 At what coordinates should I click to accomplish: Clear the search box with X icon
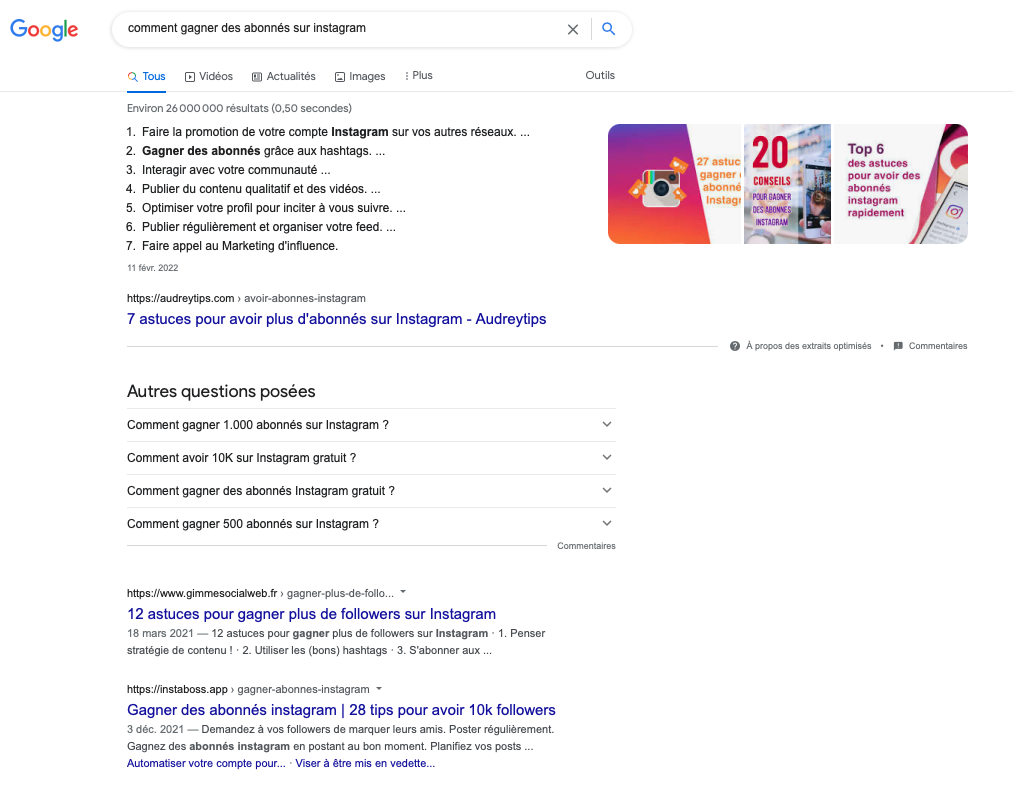[x=572, y=29]
